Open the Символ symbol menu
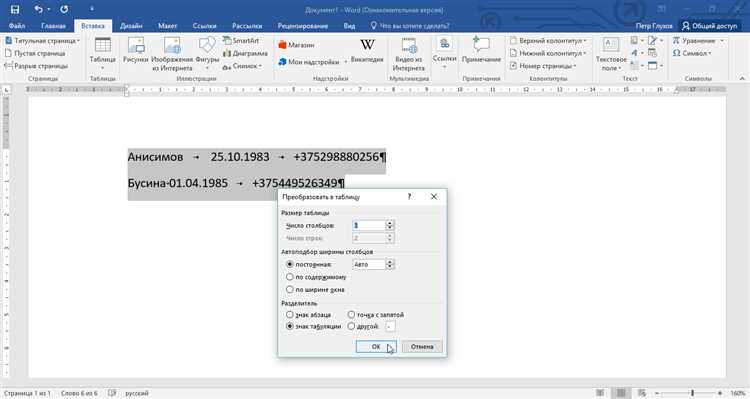750x399 pixels. [692, 54]
